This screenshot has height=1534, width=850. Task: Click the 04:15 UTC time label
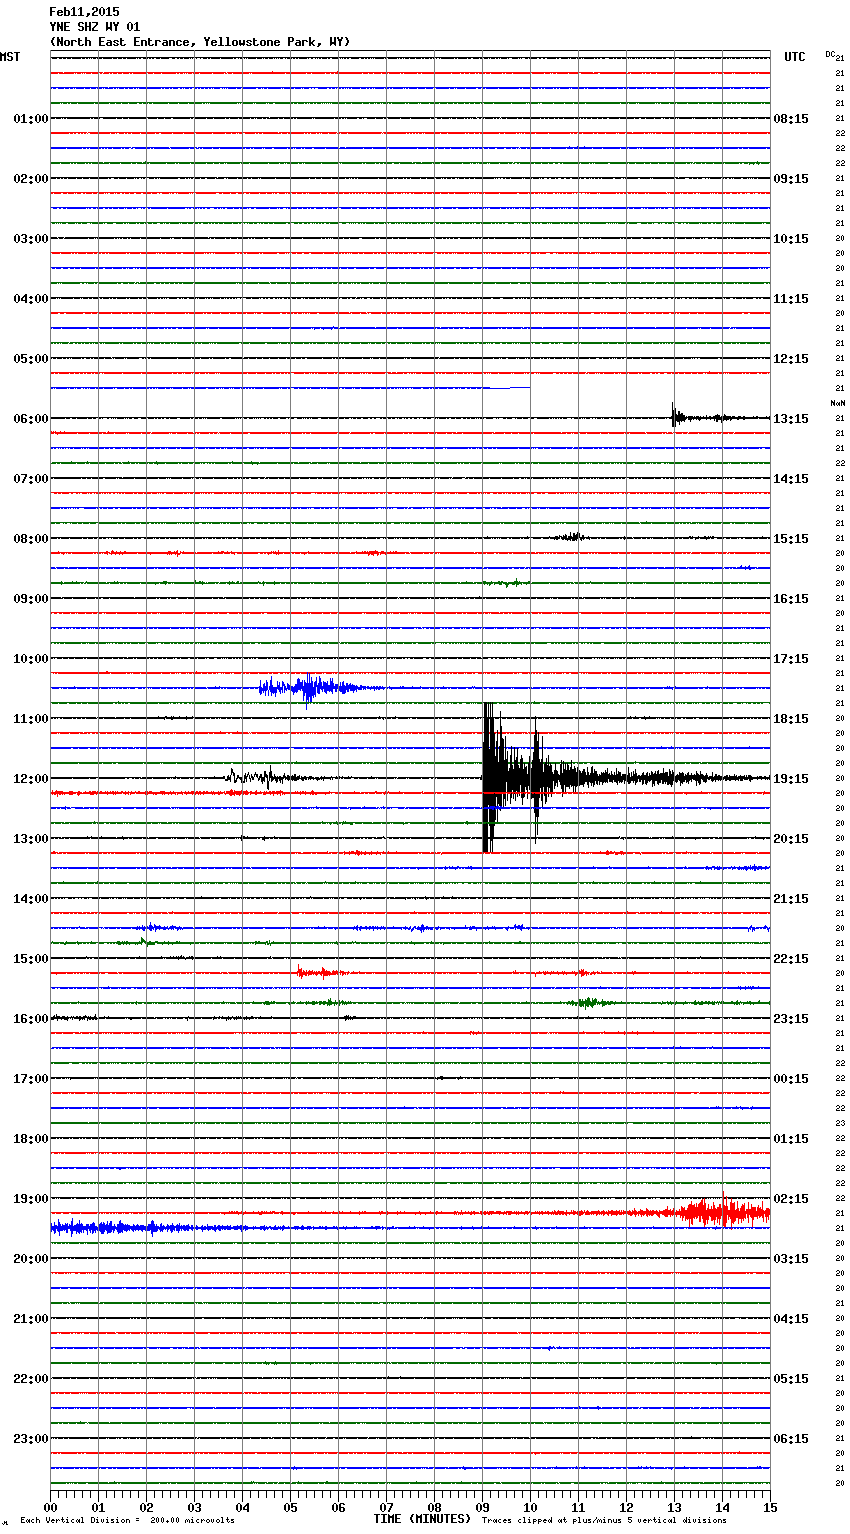click(x=791, y=1319)
